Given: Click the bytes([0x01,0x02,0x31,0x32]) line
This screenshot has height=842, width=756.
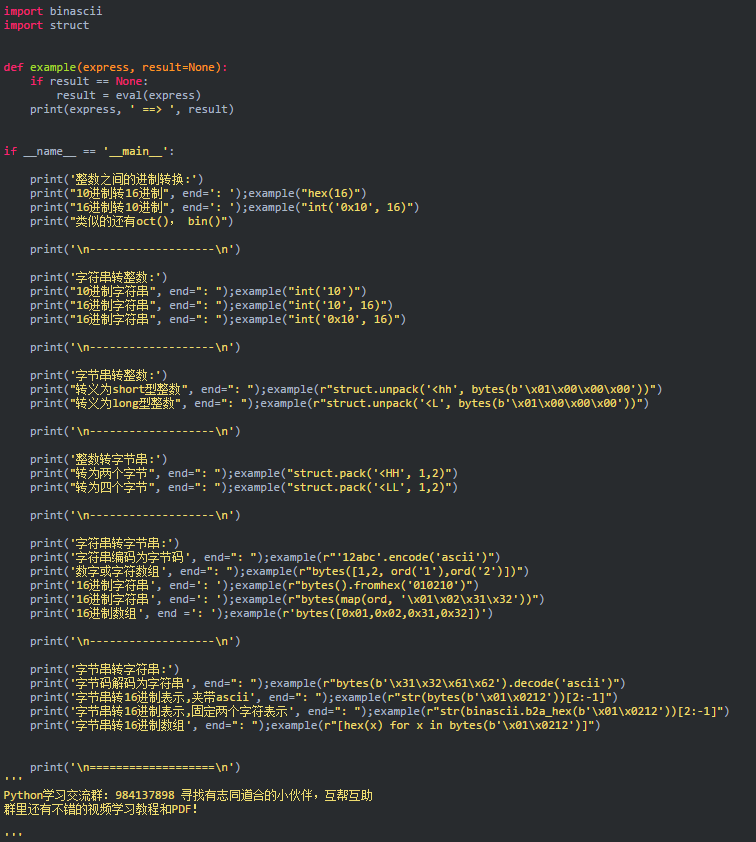Looking at the screenshot, I should (x=261, y=613).
